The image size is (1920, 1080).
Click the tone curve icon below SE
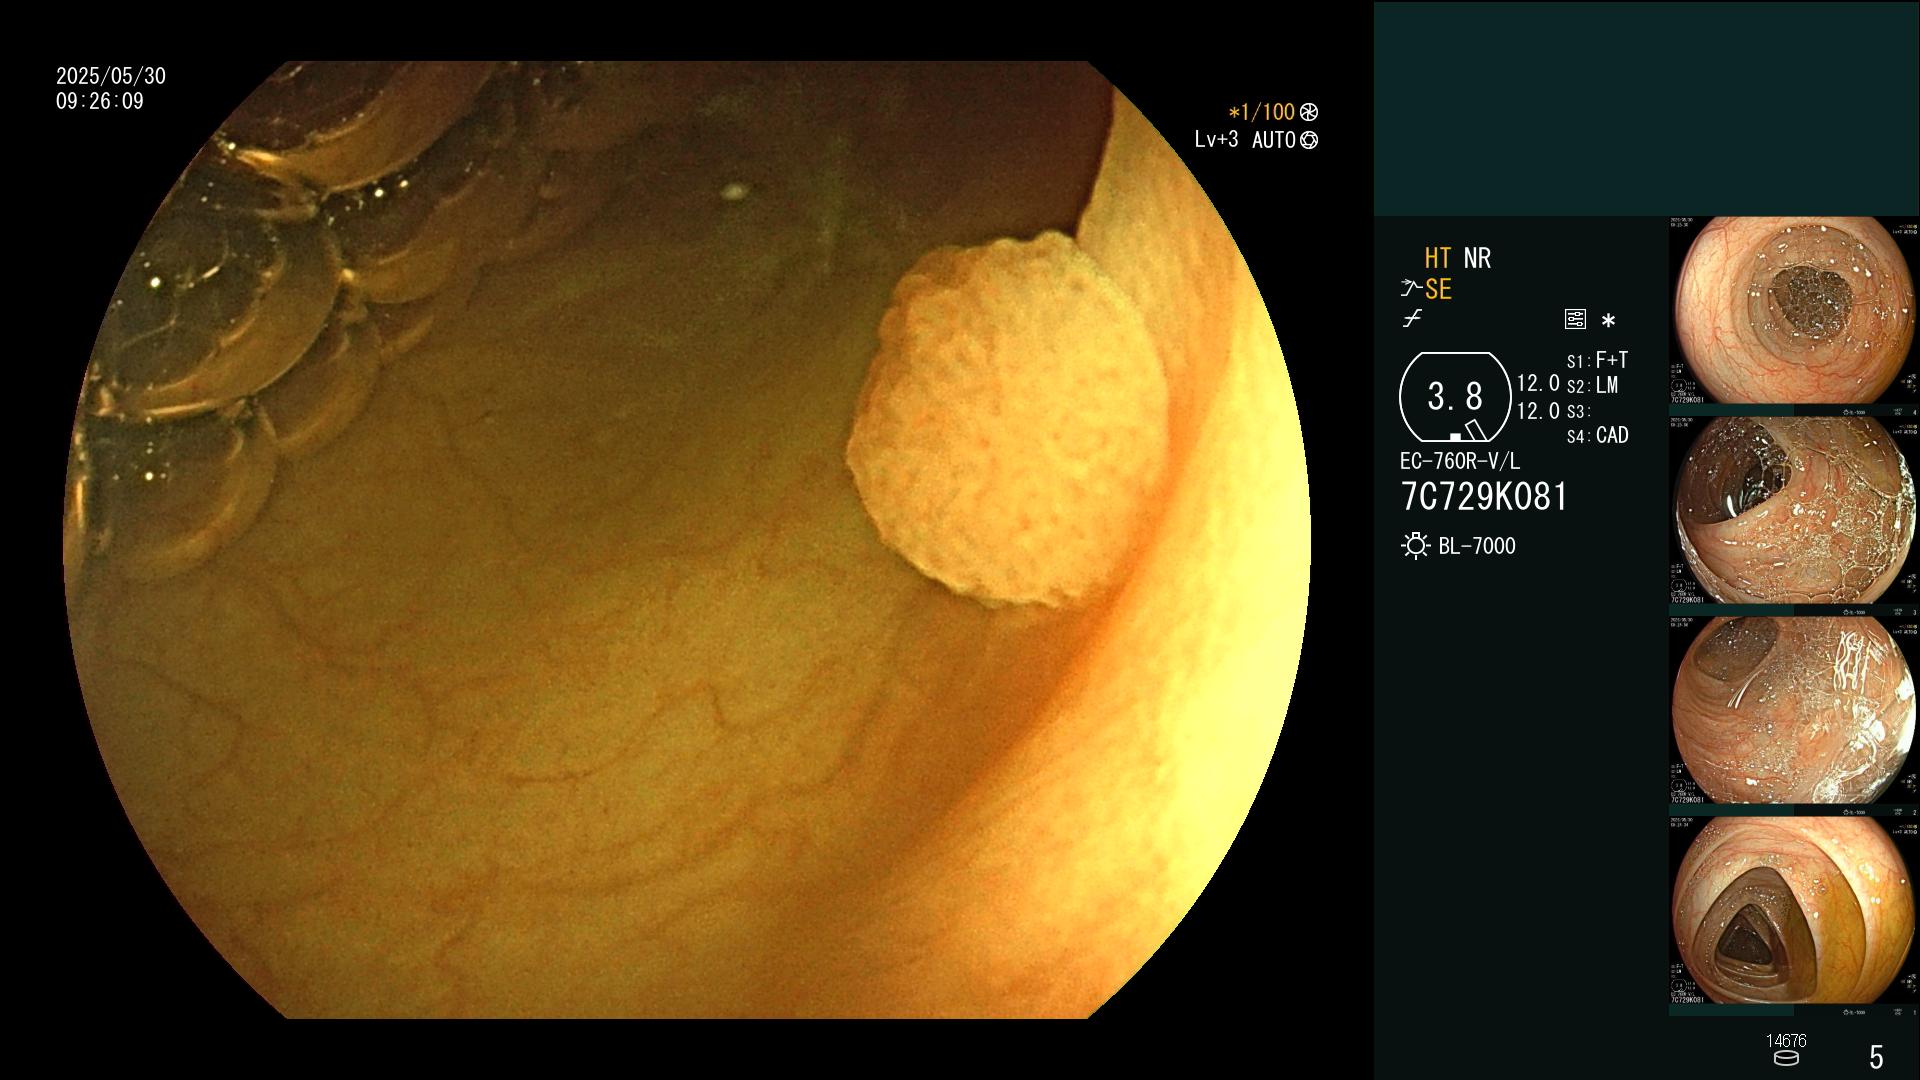1412,319
